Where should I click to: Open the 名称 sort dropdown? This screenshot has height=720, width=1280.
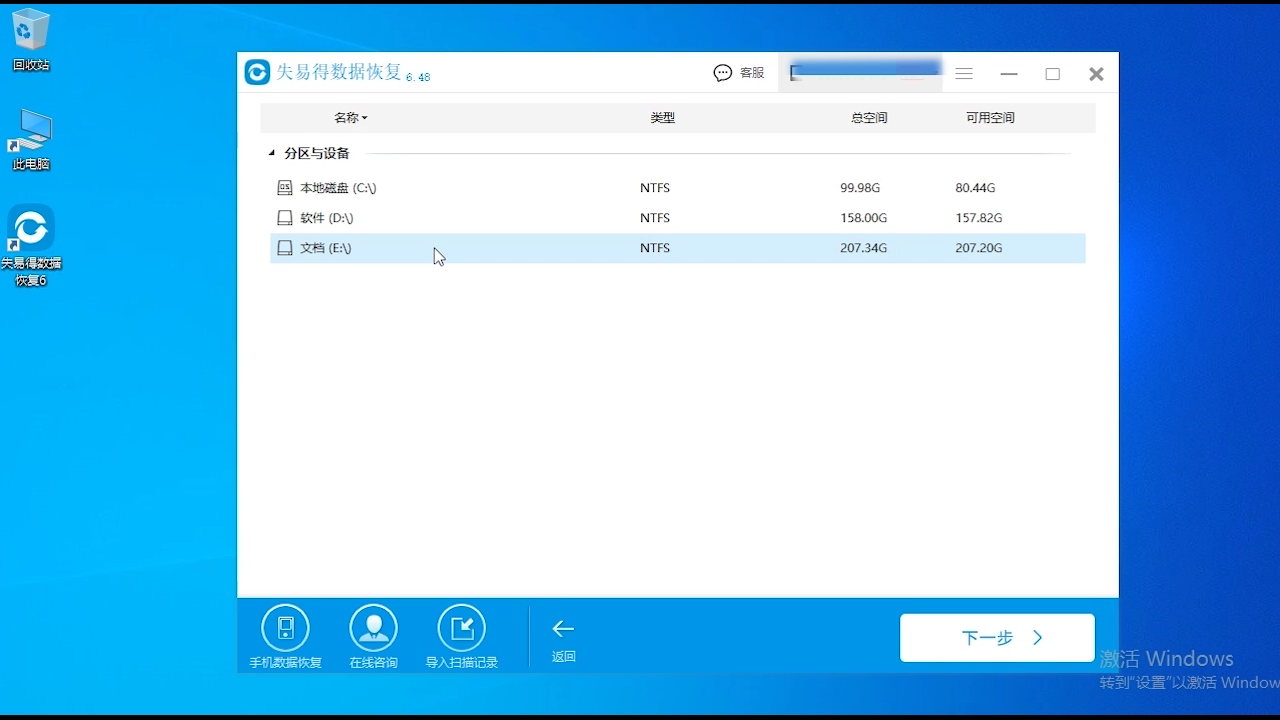tap(351, 117)
